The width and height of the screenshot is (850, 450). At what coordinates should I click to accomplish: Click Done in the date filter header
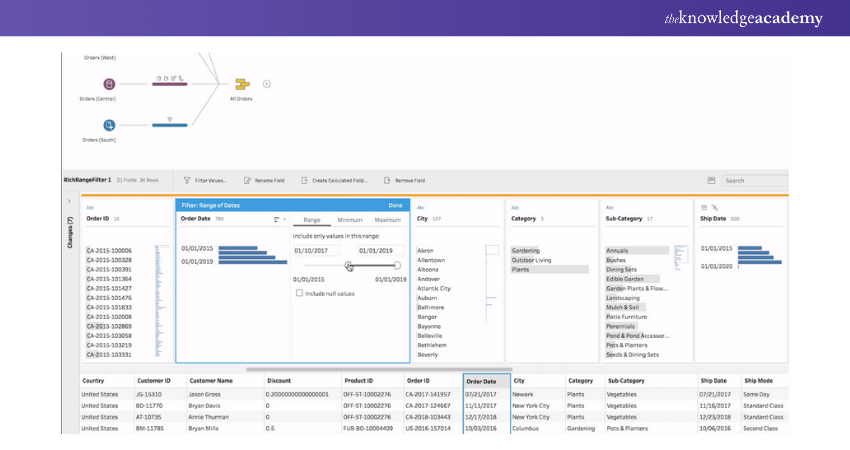coord(395,205)
